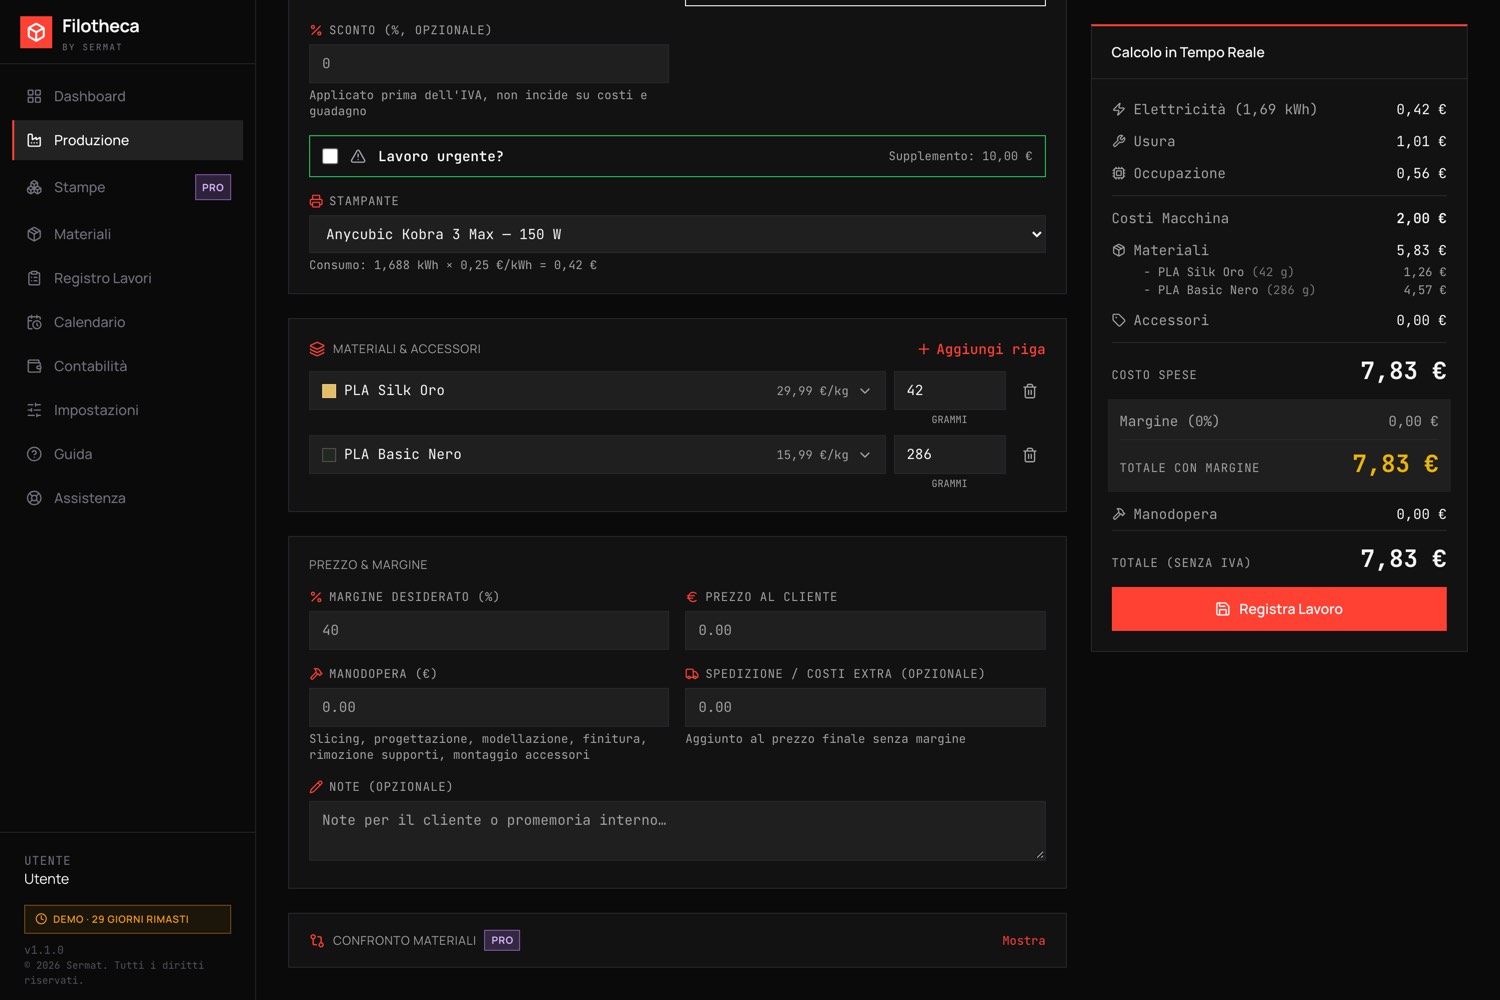Image resolution: width=1500 pixels, height=1000 pixels.
Task: Click the Filotheca cube logo icon
Action: pyautogui.click(x=36, y=32)
